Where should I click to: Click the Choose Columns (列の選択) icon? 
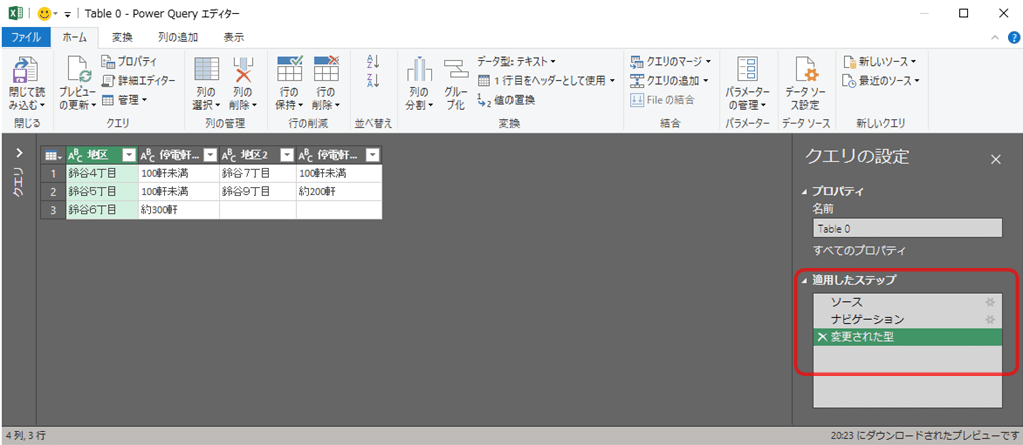pyautogui.click(x=206, y=70)
